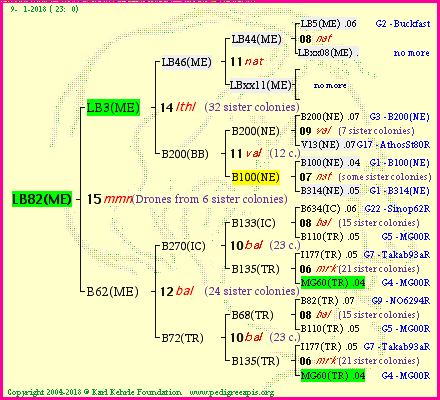Click the yellow highlighted B100(NE)
This screenshot has height=400, width=440.
[x=256, y=177]
